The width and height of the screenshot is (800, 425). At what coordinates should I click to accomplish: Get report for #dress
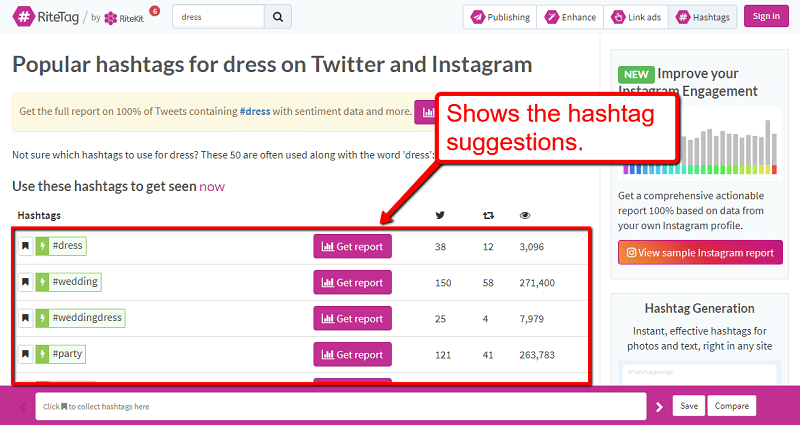pos(353,246)
